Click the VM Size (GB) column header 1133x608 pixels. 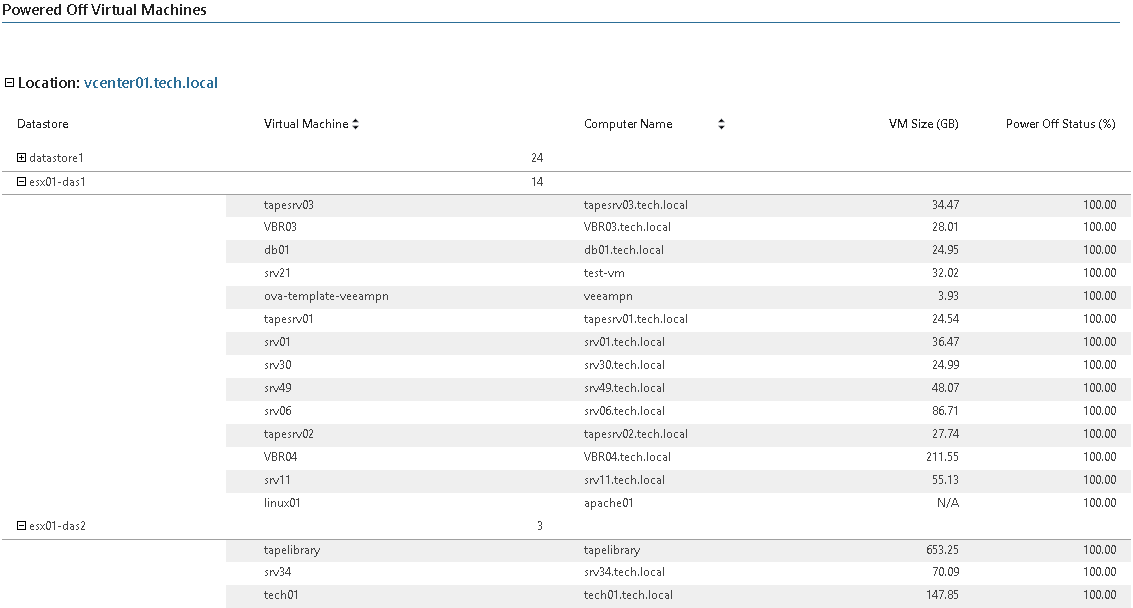(923, 124)
